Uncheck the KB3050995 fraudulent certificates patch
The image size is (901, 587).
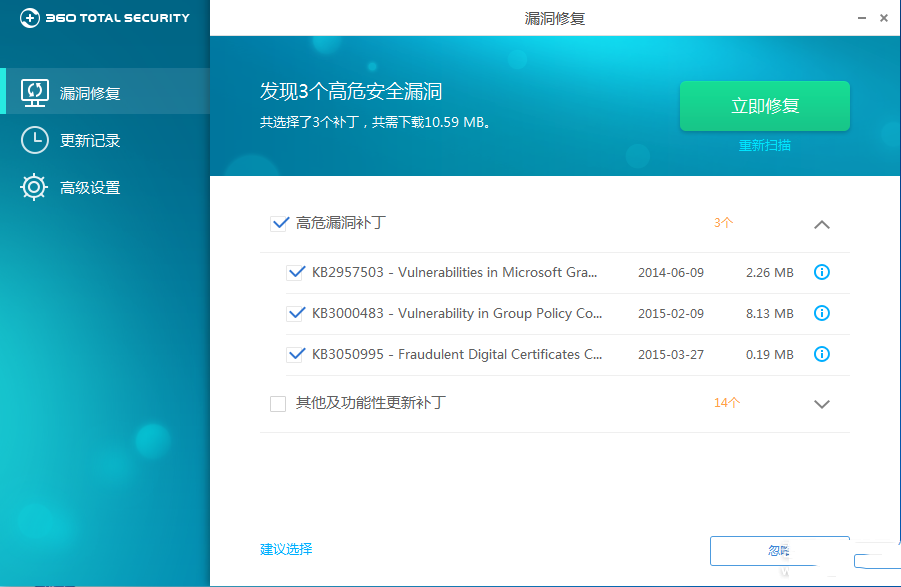pyautogui.click(x=296, y=353)
